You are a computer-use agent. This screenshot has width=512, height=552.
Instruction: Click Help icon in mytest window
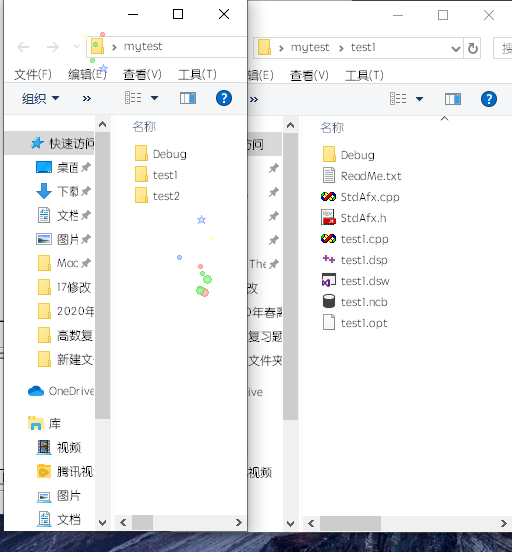click(x=224, y=98)
